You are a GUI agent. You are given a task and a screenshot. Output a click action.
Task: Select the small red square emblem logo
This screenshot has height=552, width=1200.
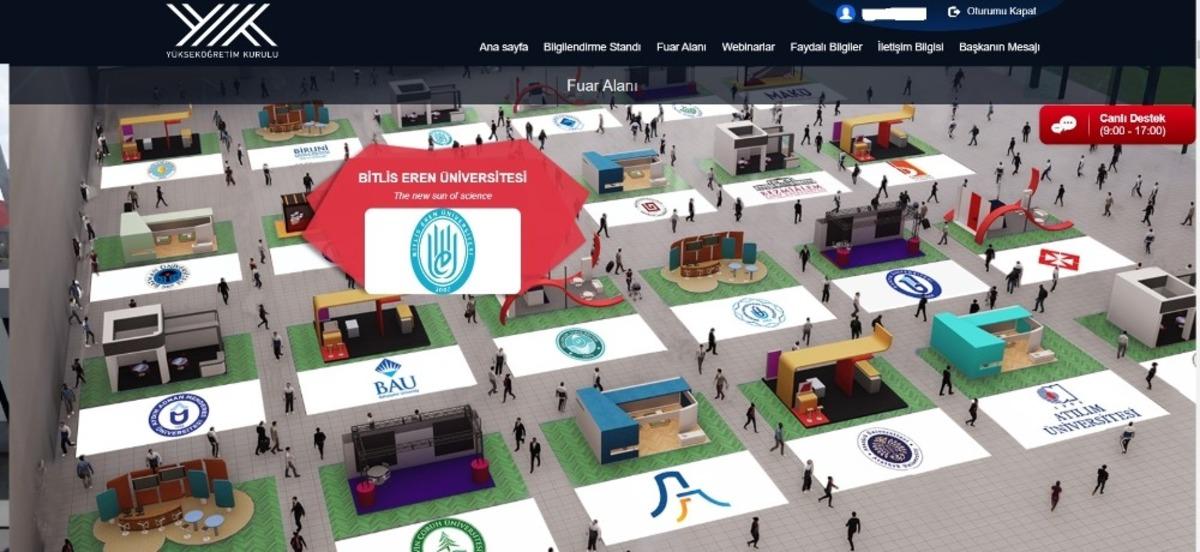coord(651,207)
